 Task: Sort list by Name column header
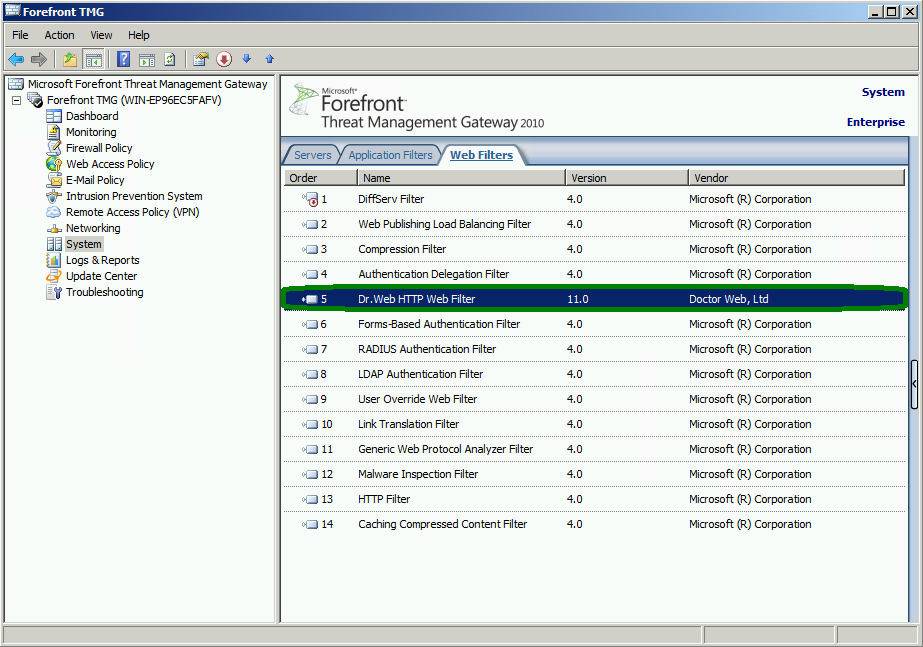pyautogui.click(x=461, y=178)
